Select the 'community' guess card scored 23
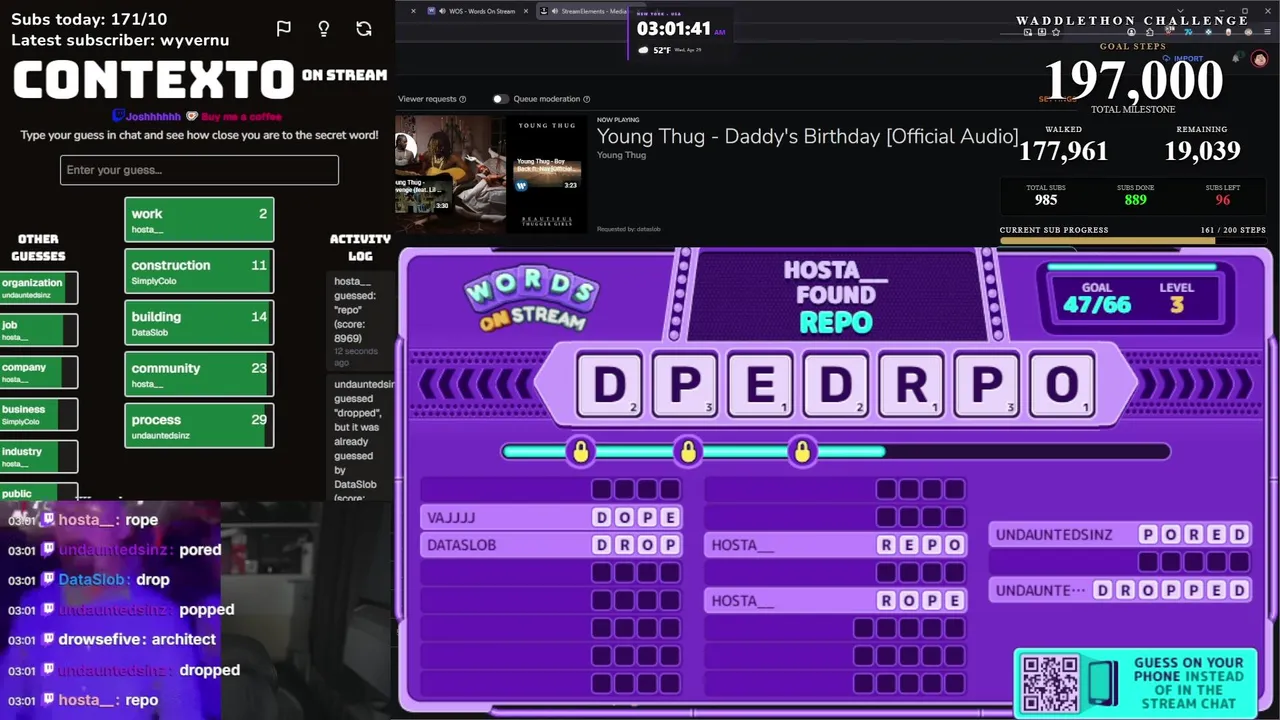This screenshot has height=720, width=1280. [x=199, y=375]
